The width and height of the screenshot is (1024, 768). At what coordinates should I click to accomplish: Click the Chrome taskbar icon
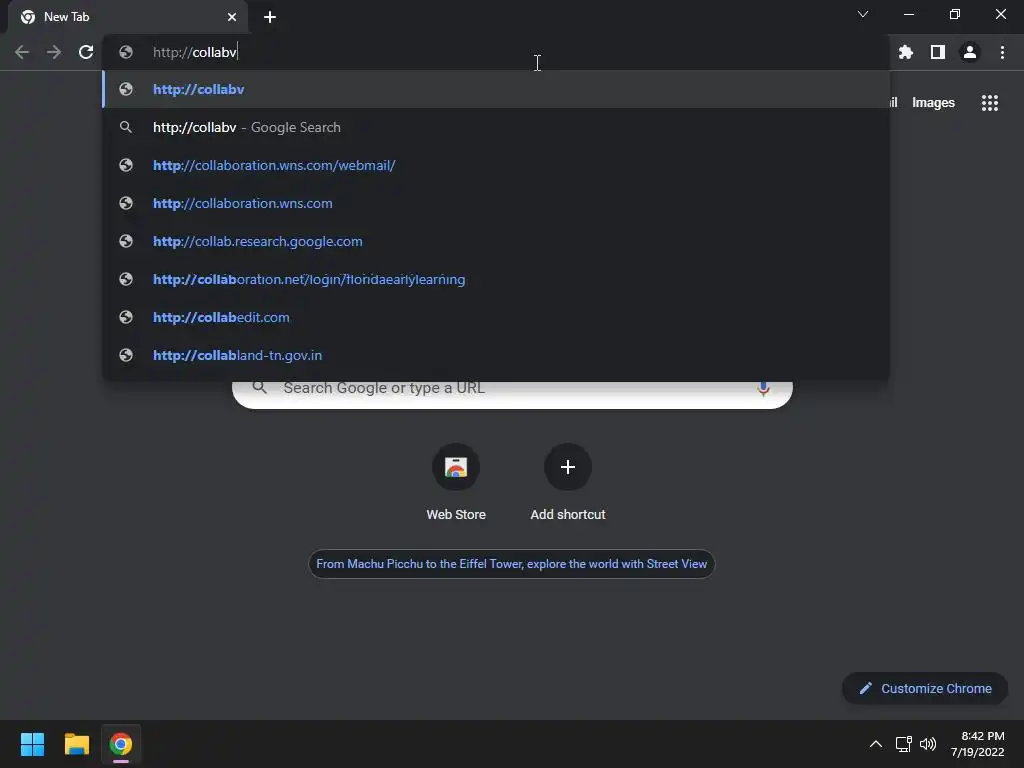coord(121,744)
